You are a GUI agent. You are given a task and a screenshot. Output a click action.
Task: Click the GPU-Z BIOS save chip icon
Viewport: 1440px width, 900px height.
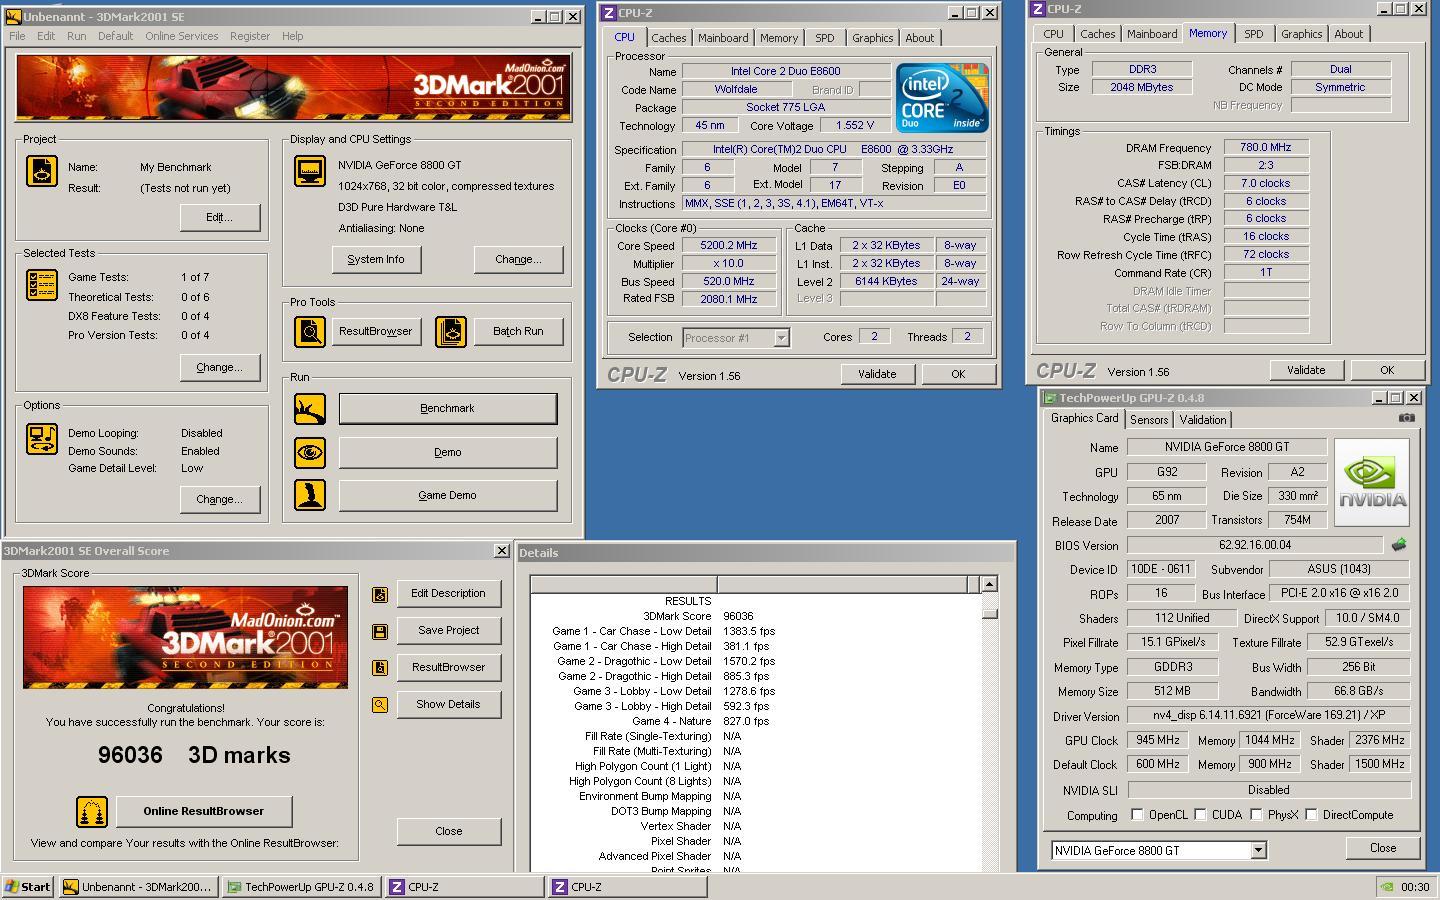tap(1399, 545)
